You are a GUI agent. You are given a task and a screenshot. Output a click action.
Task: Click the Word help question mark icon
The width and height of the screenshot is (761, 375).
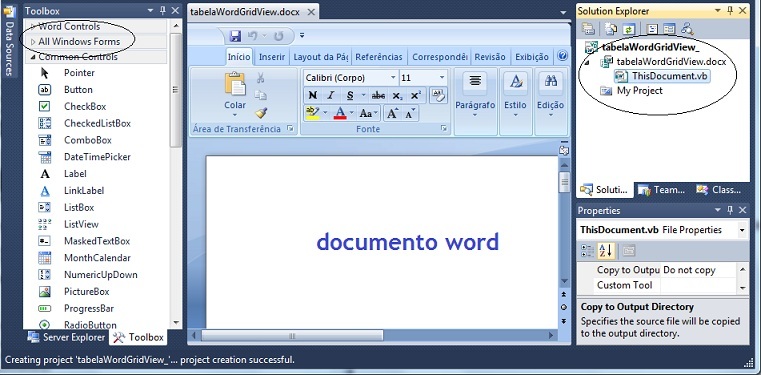click(562, 56)
